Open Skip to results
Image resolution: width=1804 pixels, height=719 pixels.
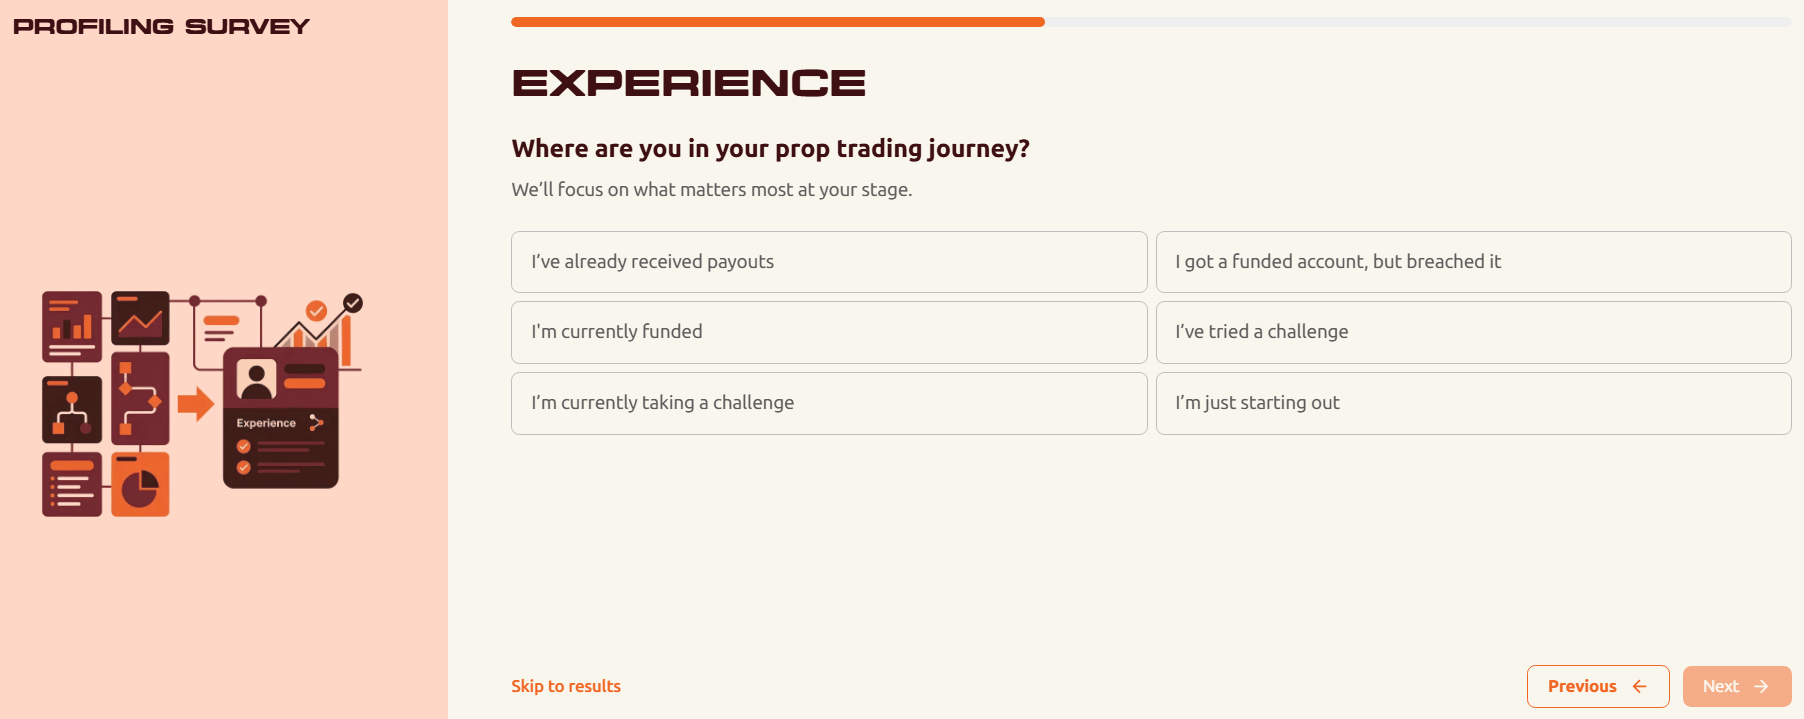[x=566, y=686]
